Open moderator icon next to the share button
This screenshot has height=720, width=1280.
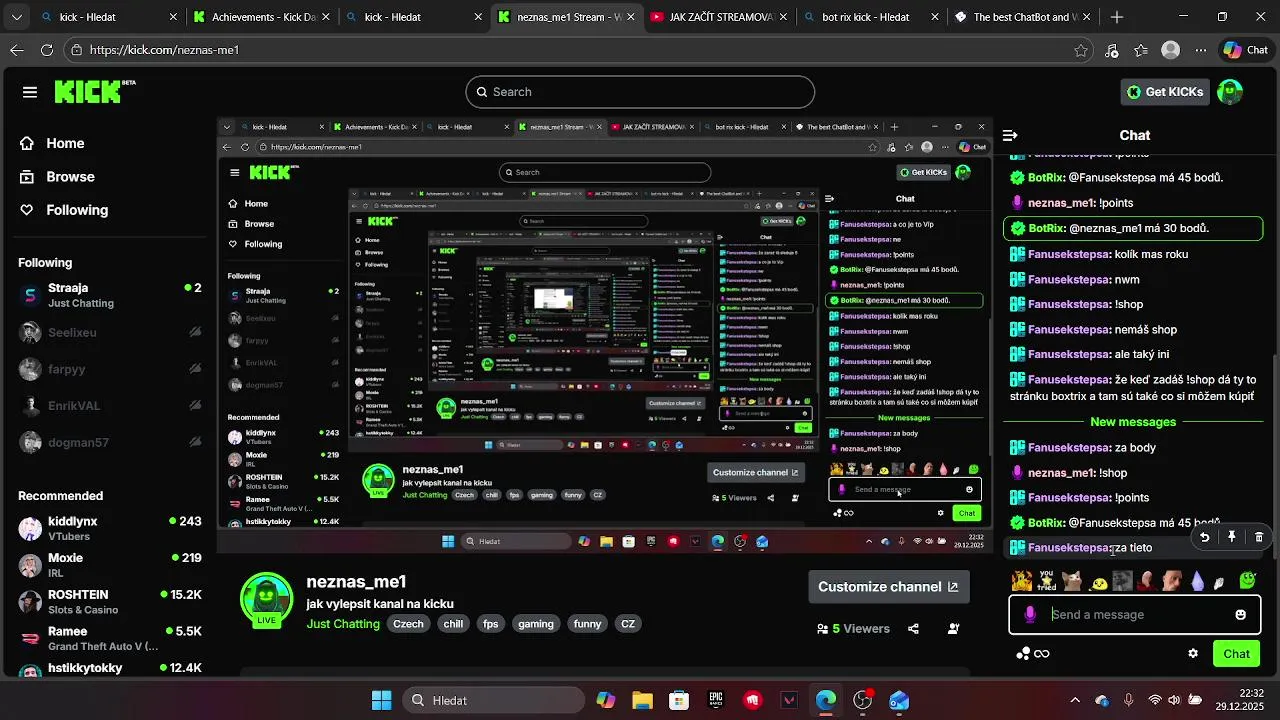point(954,629)
